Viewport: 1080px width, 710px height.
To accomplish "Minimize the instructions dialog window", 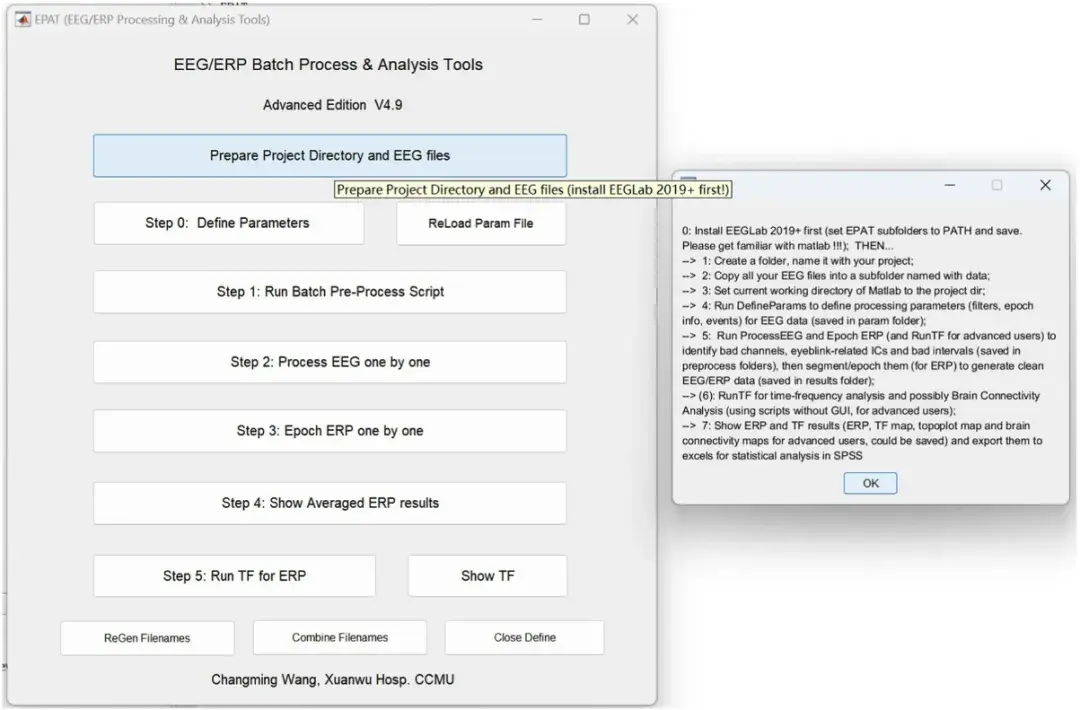I will (x=948, y=185).
